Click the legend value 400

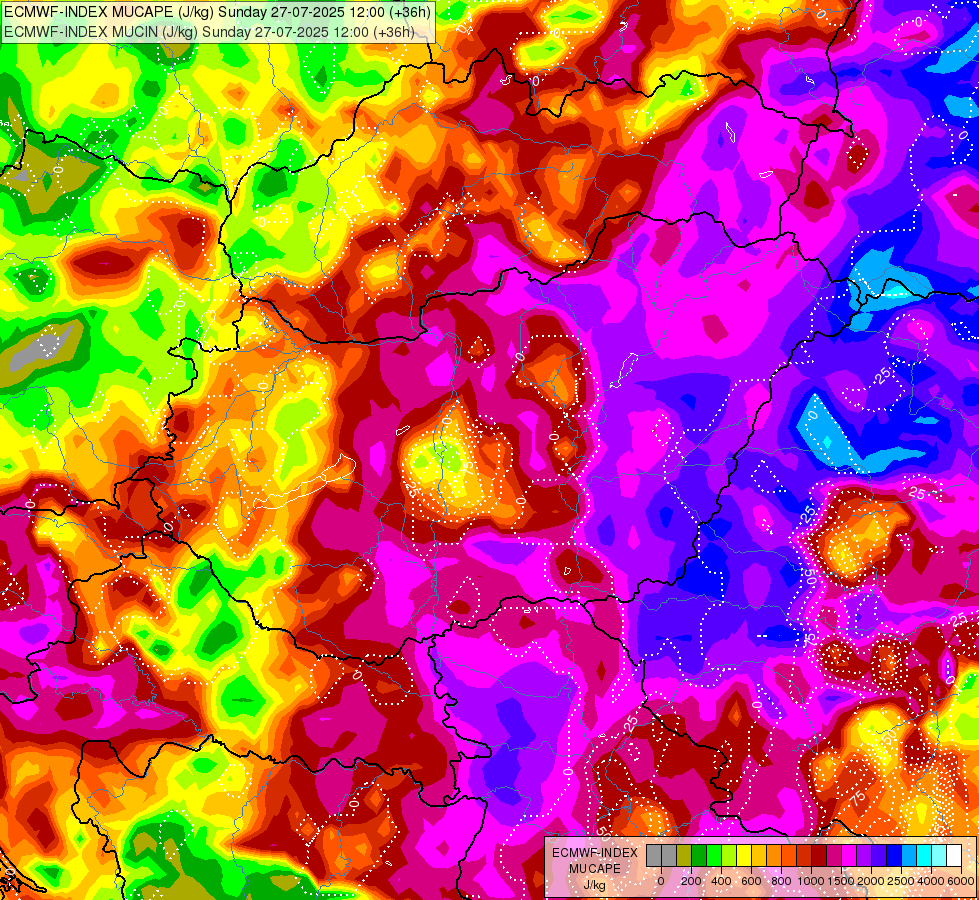721,881
